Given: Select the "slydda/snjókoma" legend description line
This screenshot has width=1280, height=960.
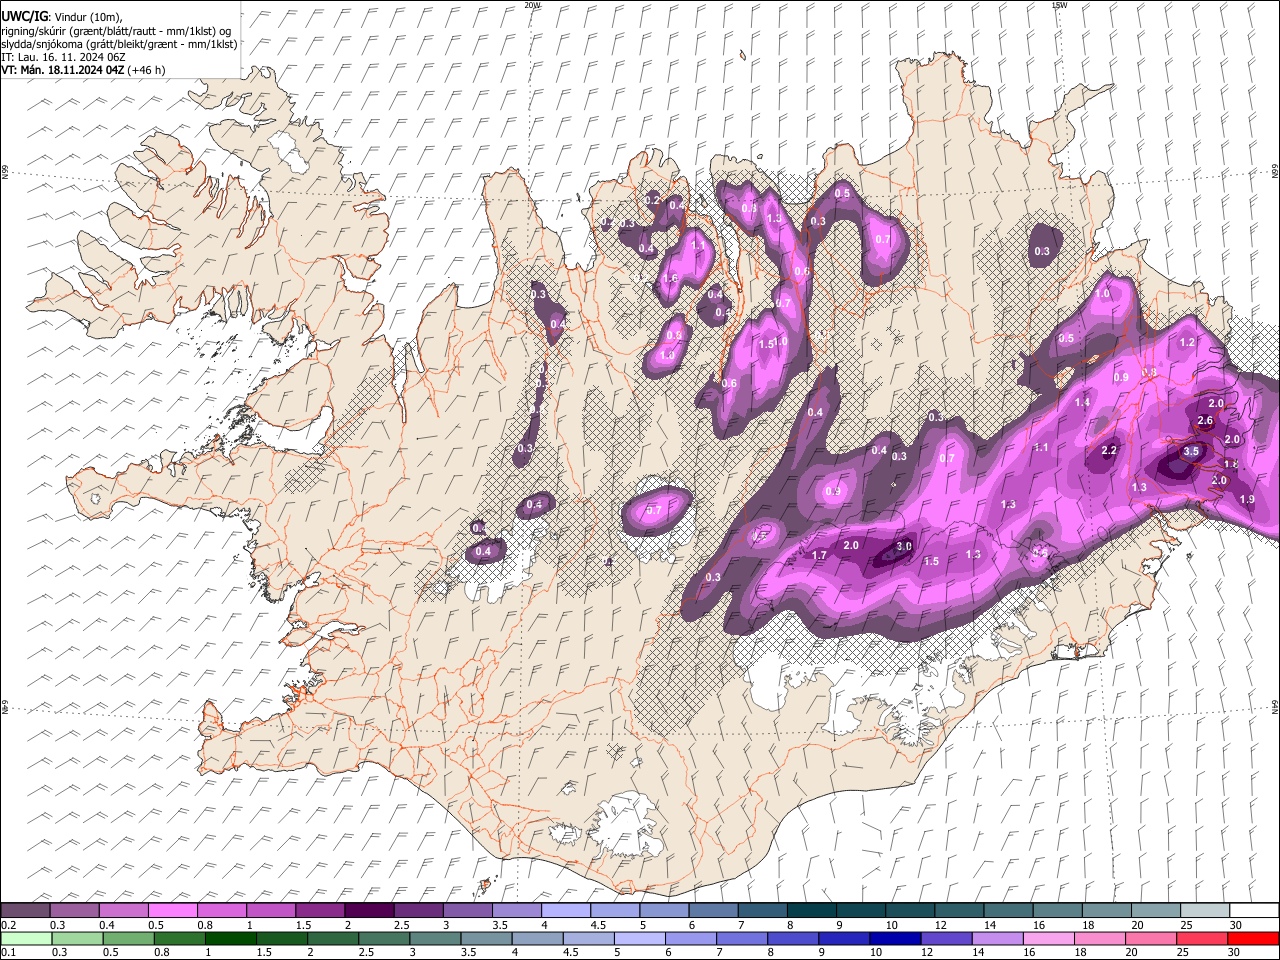Looking at the screenshot, I should point(119,44).
